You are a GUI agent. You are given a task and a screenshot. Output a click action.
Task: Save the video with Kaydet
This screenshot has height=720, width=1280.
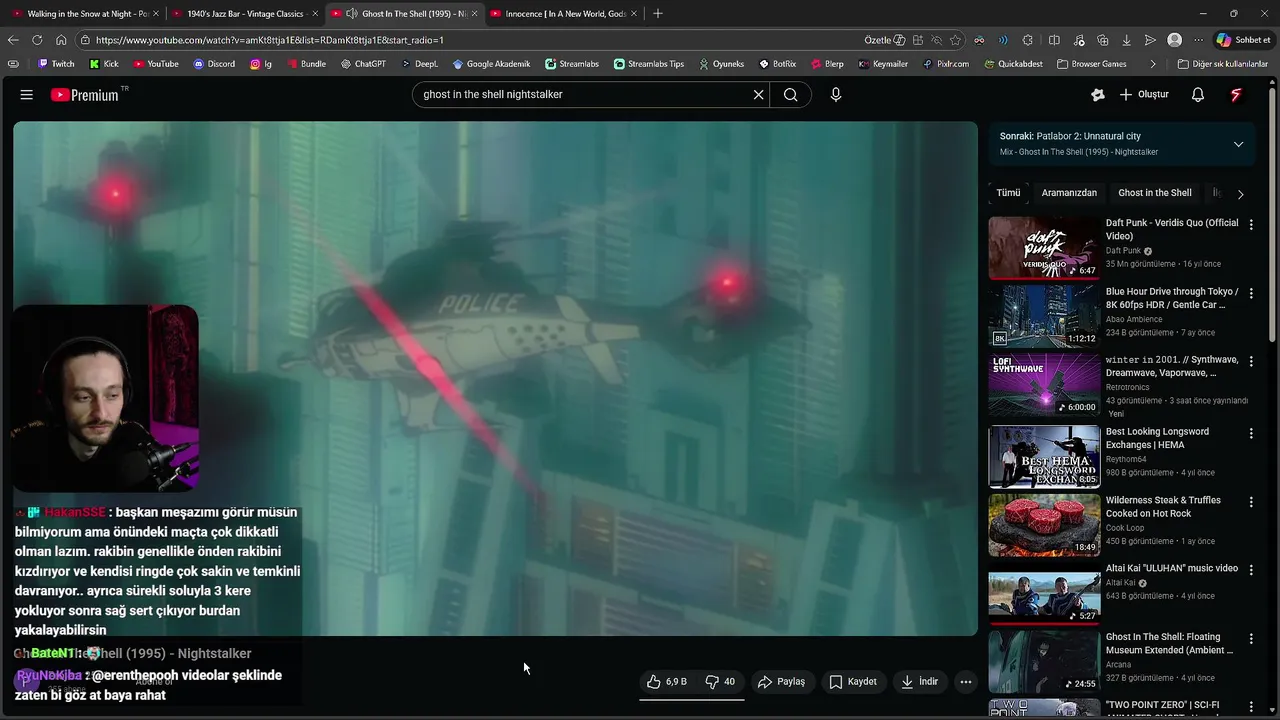(853, 682)
